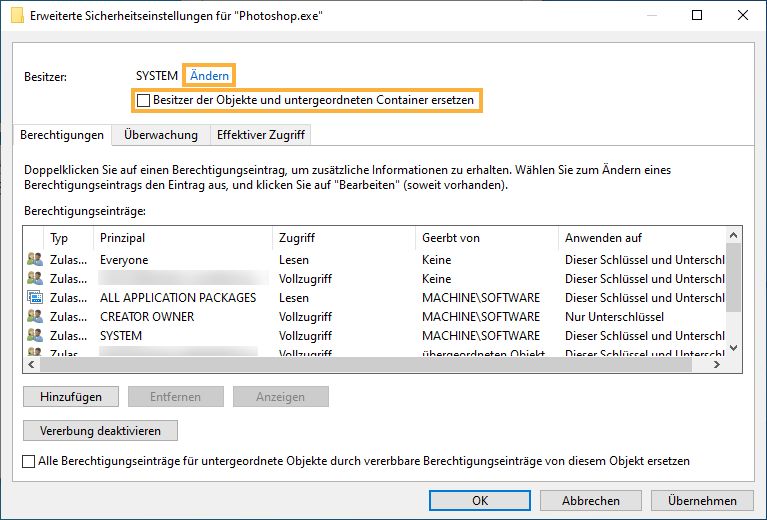The width and height of the screenshot is (767, 520).
Task: Tick 'Besitzer der Objekte und untergeordneten Container ersetzen'
Action: point(143,100)
